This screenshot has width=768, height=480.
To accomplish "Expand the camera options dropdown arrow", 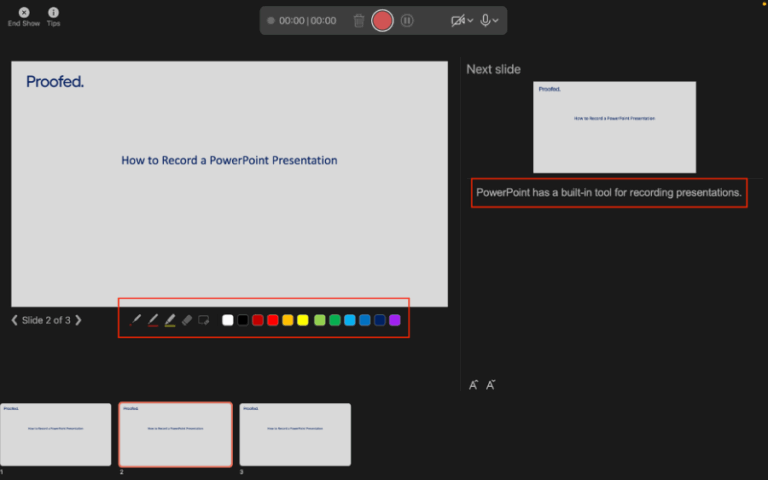I will tap(470, 21).
